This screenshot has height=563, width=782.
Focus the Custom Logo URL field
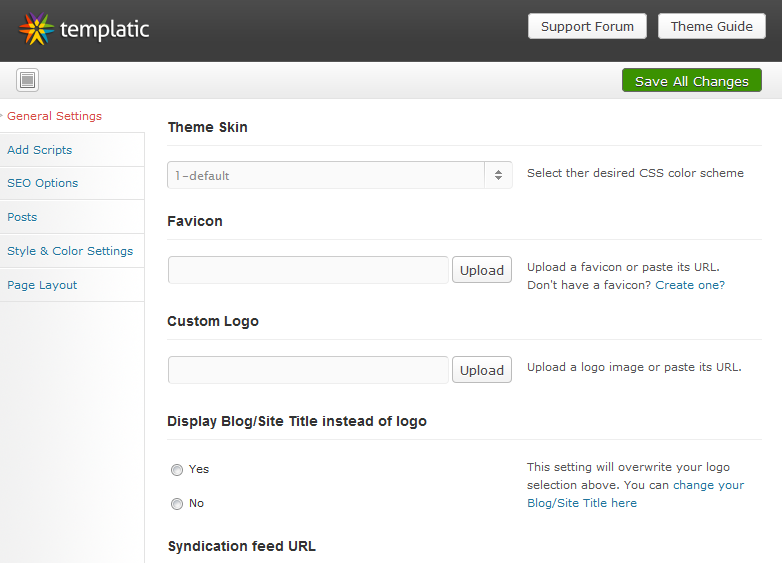pos(308,370)
